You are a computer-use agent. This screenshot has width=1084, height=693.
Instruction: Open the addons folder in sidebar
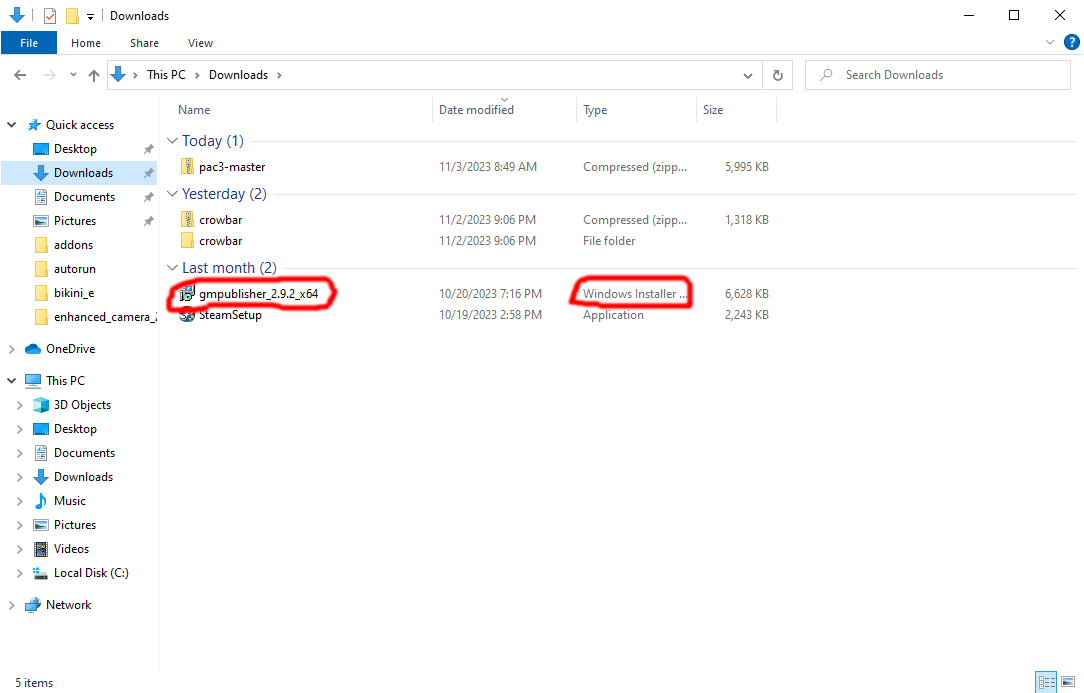73,245
